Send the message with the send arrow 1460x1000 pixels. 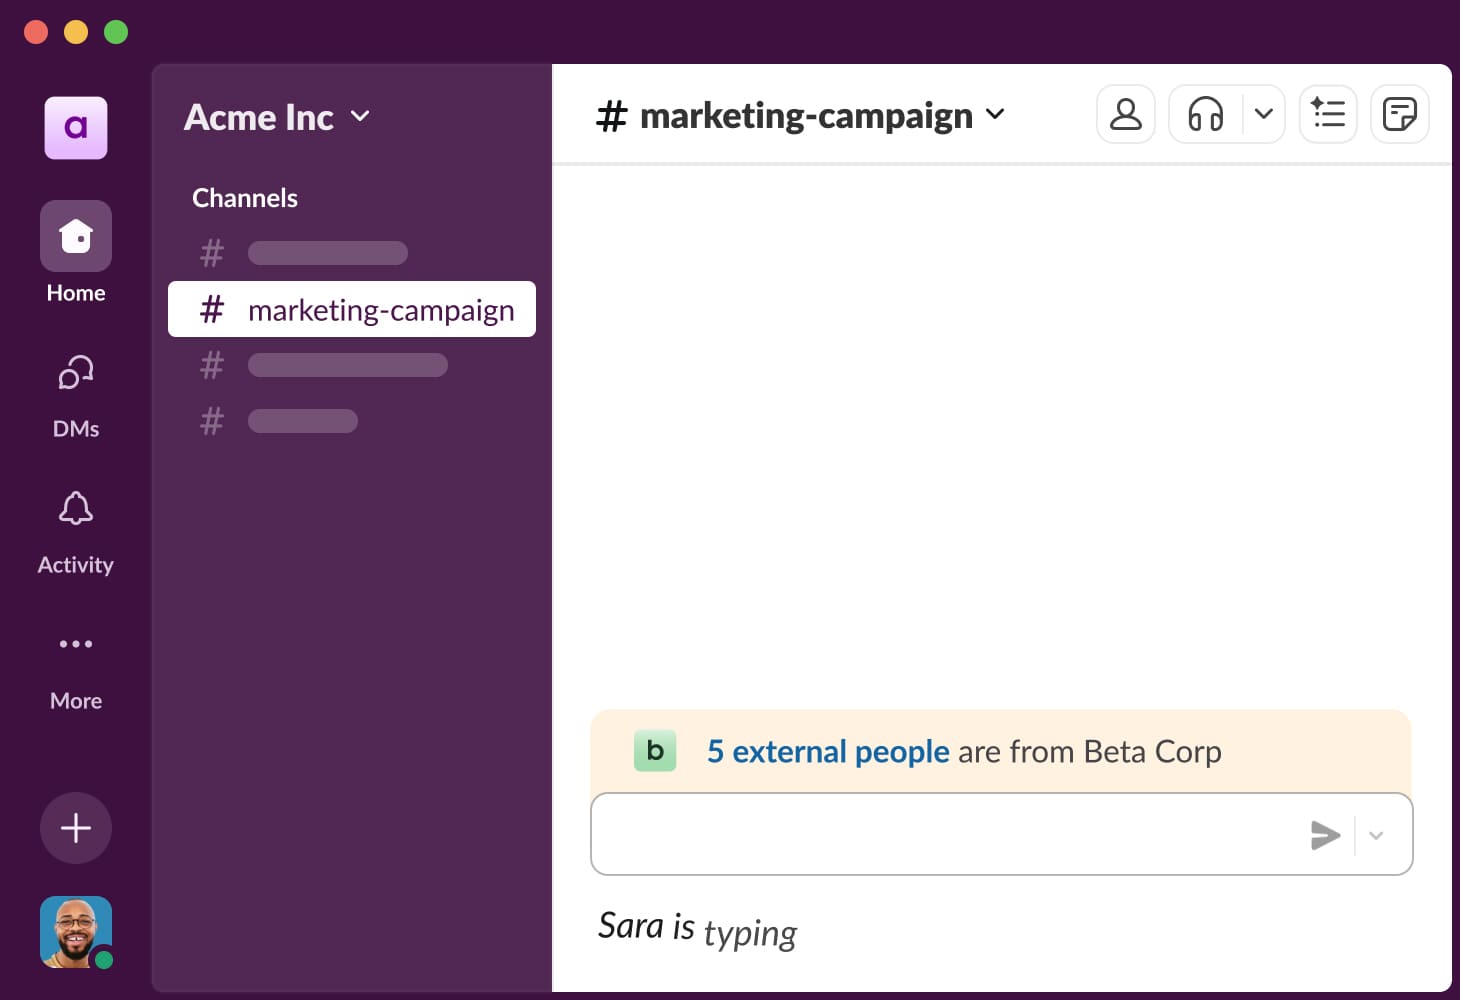pyautogui.click(x=1326, y=834)
